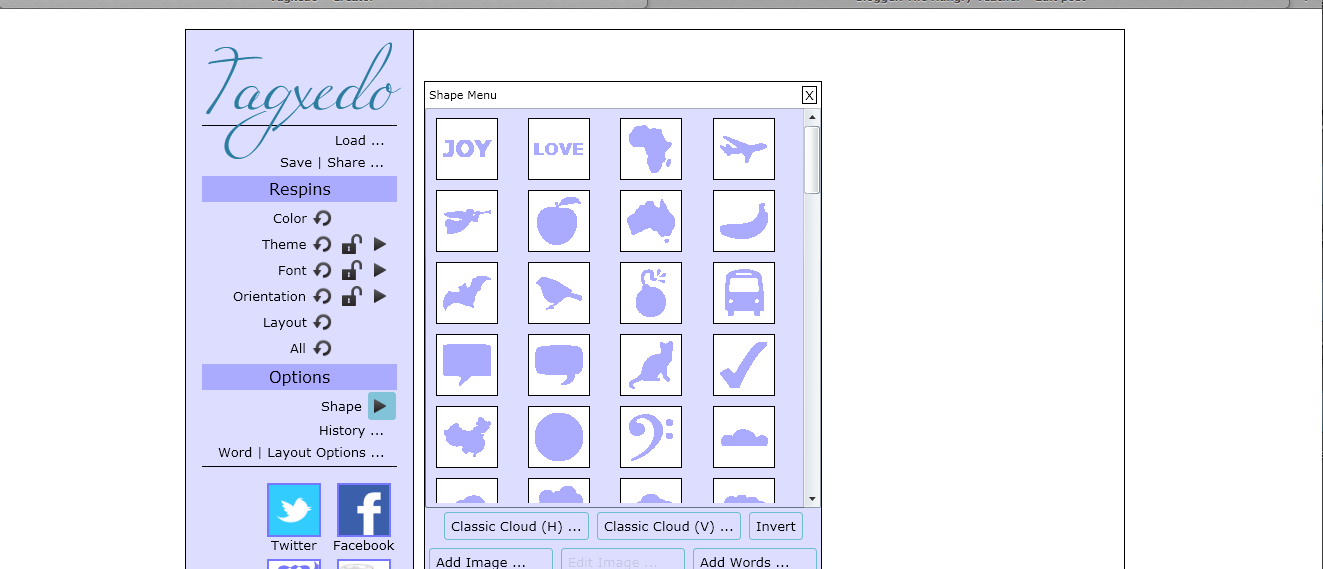1323x569 pixels.
Task: Pick the circle shape
Action: coord(559,437)
